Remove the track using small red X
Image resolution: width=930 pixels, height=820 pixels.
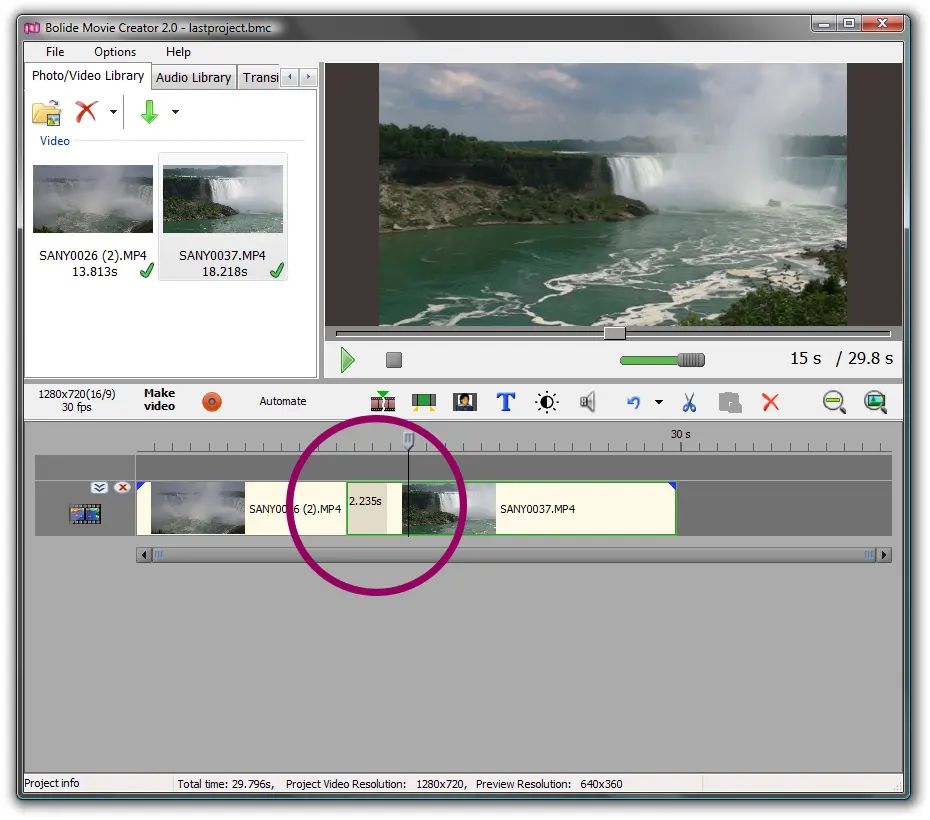122,488
